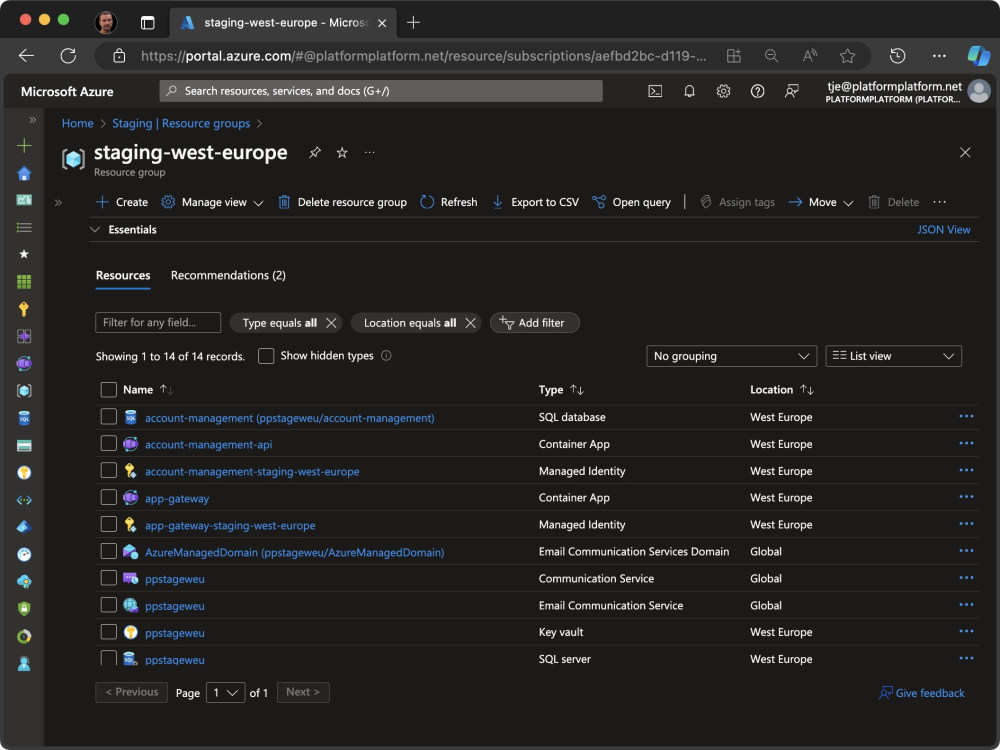Select the Resources tab

pos(123,276)
